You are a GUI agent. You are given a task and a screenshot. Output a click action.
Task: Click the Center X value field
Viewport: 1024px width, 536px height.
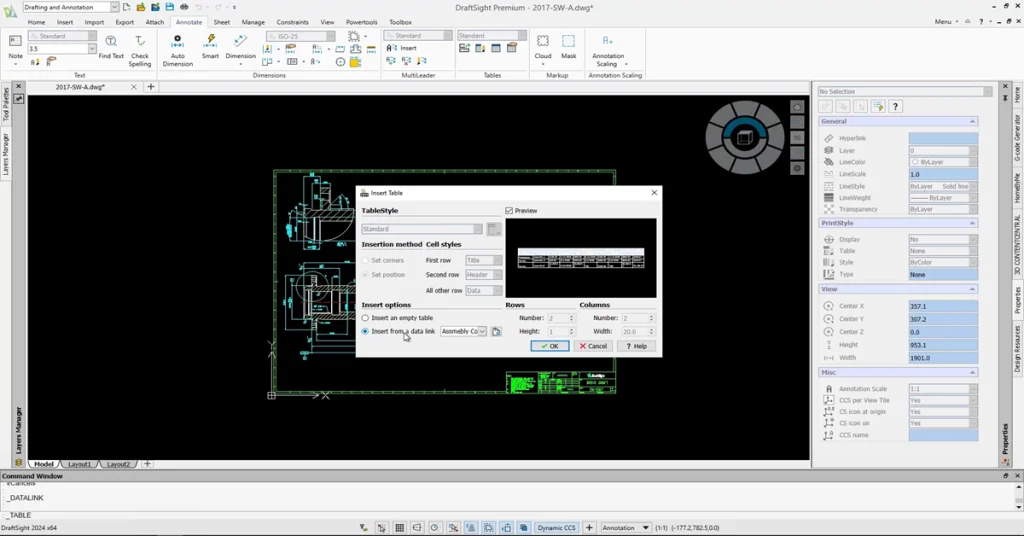coord(942,306)
